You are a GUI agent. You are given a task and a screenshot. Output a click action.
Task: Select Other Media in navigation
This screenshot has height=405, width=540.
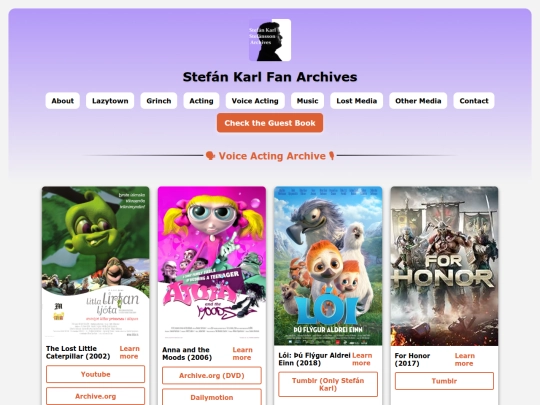418,101
